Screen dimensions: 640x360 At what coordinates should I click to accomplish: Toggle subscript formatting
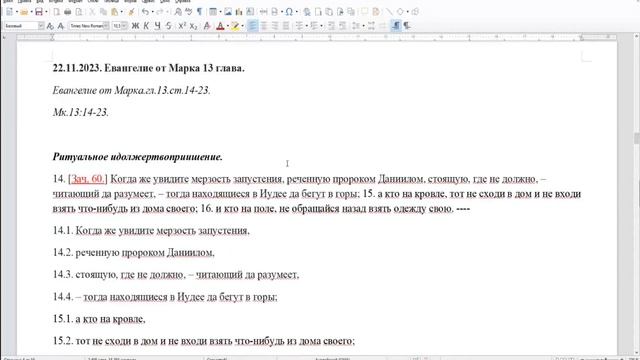click(193, 26)
